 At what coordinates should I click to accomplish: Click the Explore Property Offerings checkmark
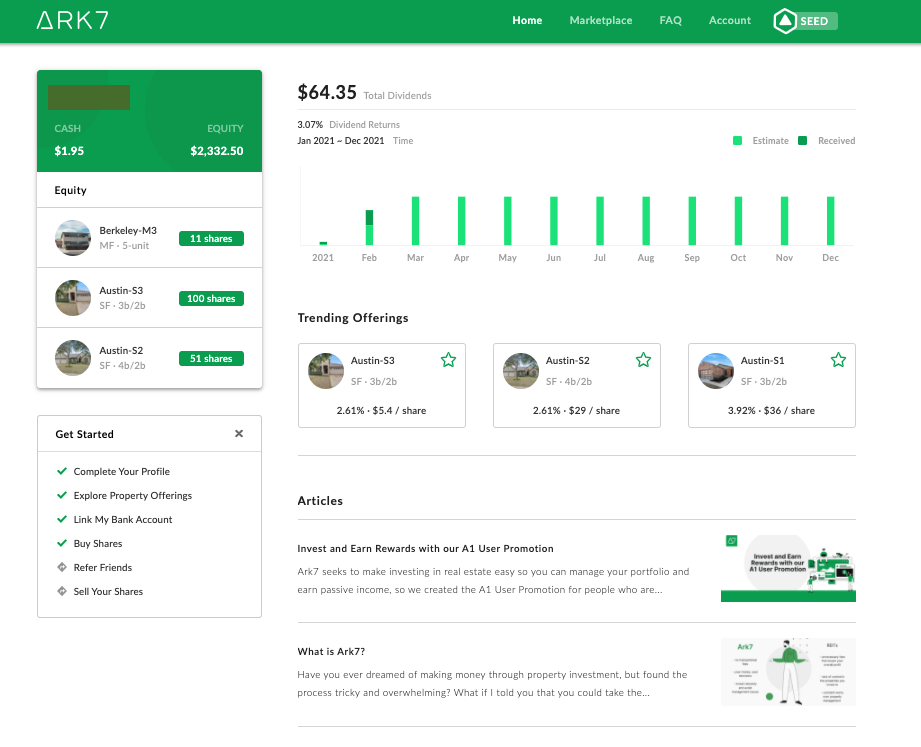click(62, 495)
